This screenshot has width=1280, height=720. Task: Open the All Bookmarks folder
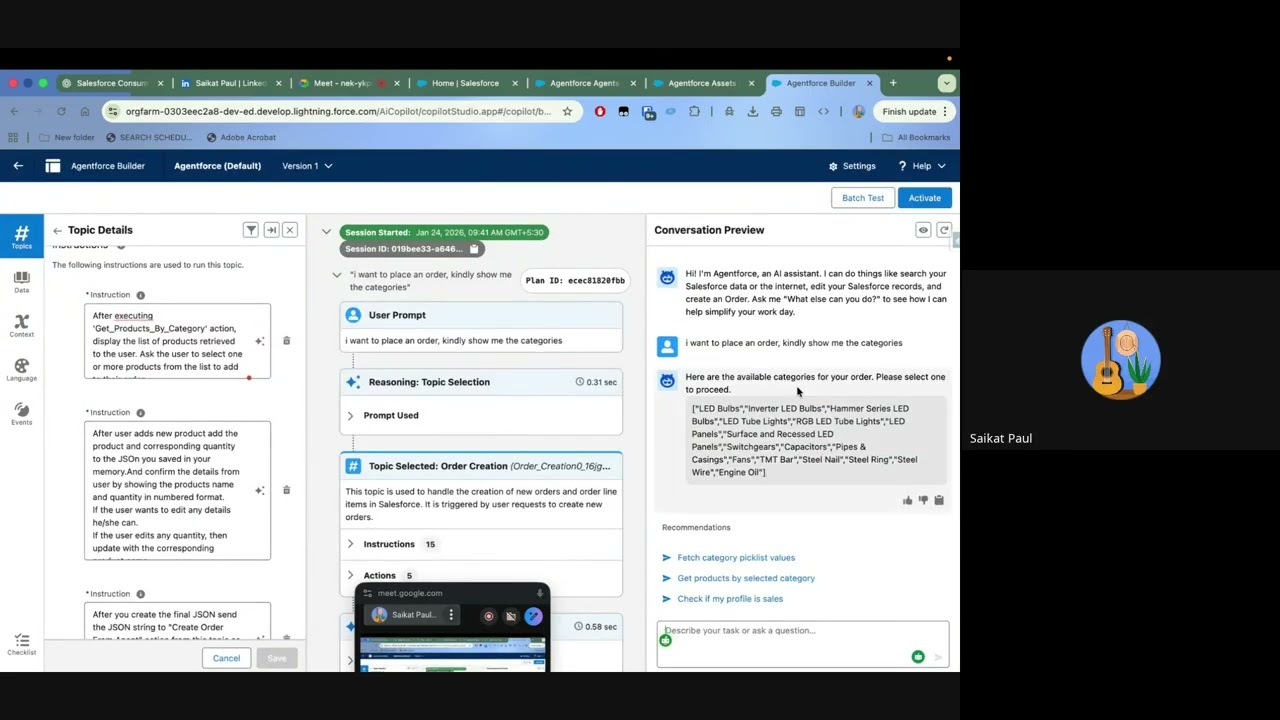point(916,137)
